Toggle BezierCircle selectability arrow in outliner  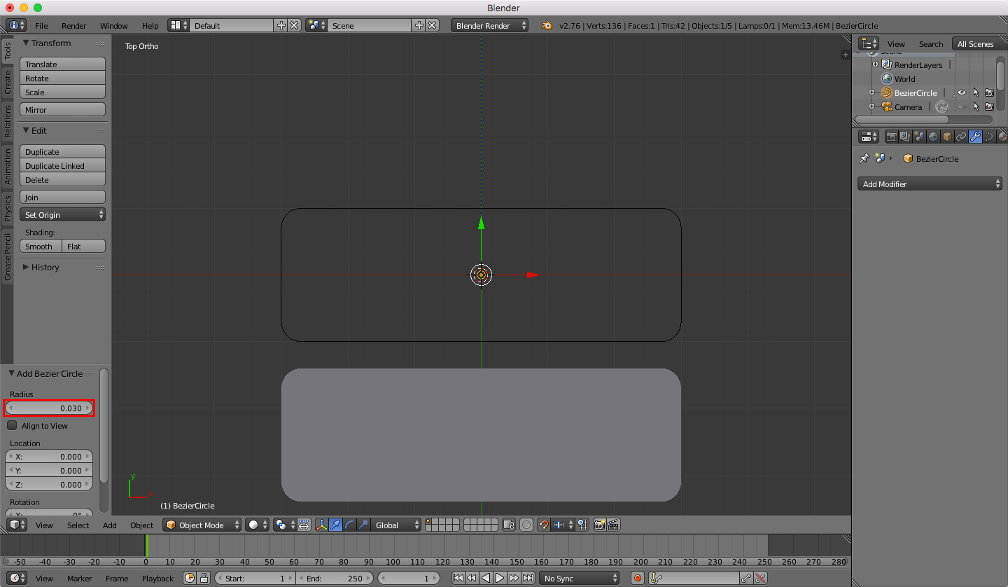(x=976, y=93)
